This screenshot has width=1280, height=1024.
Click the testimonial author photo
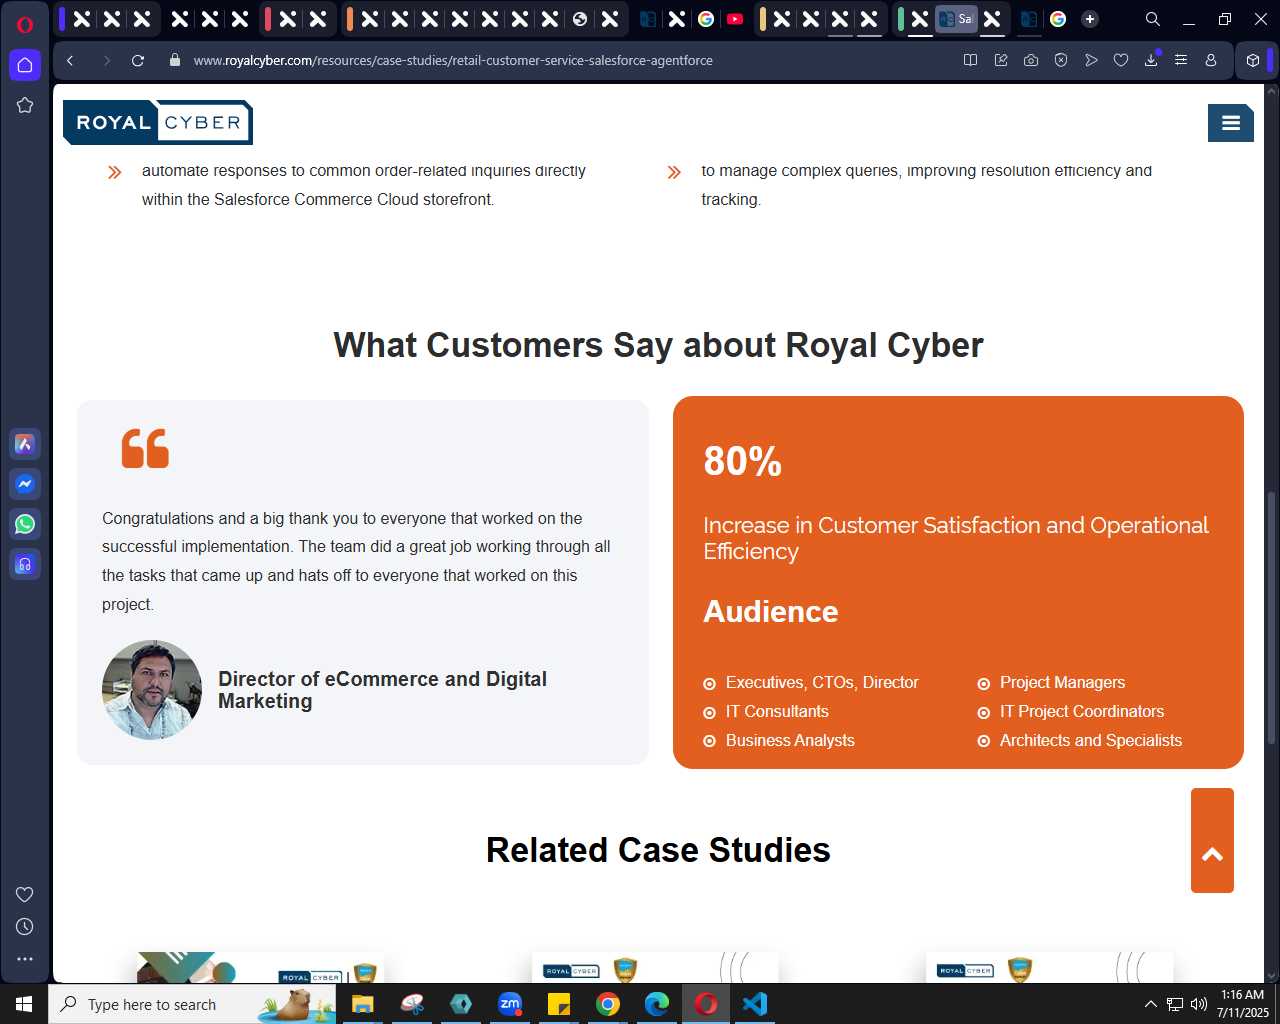(152, 690)
